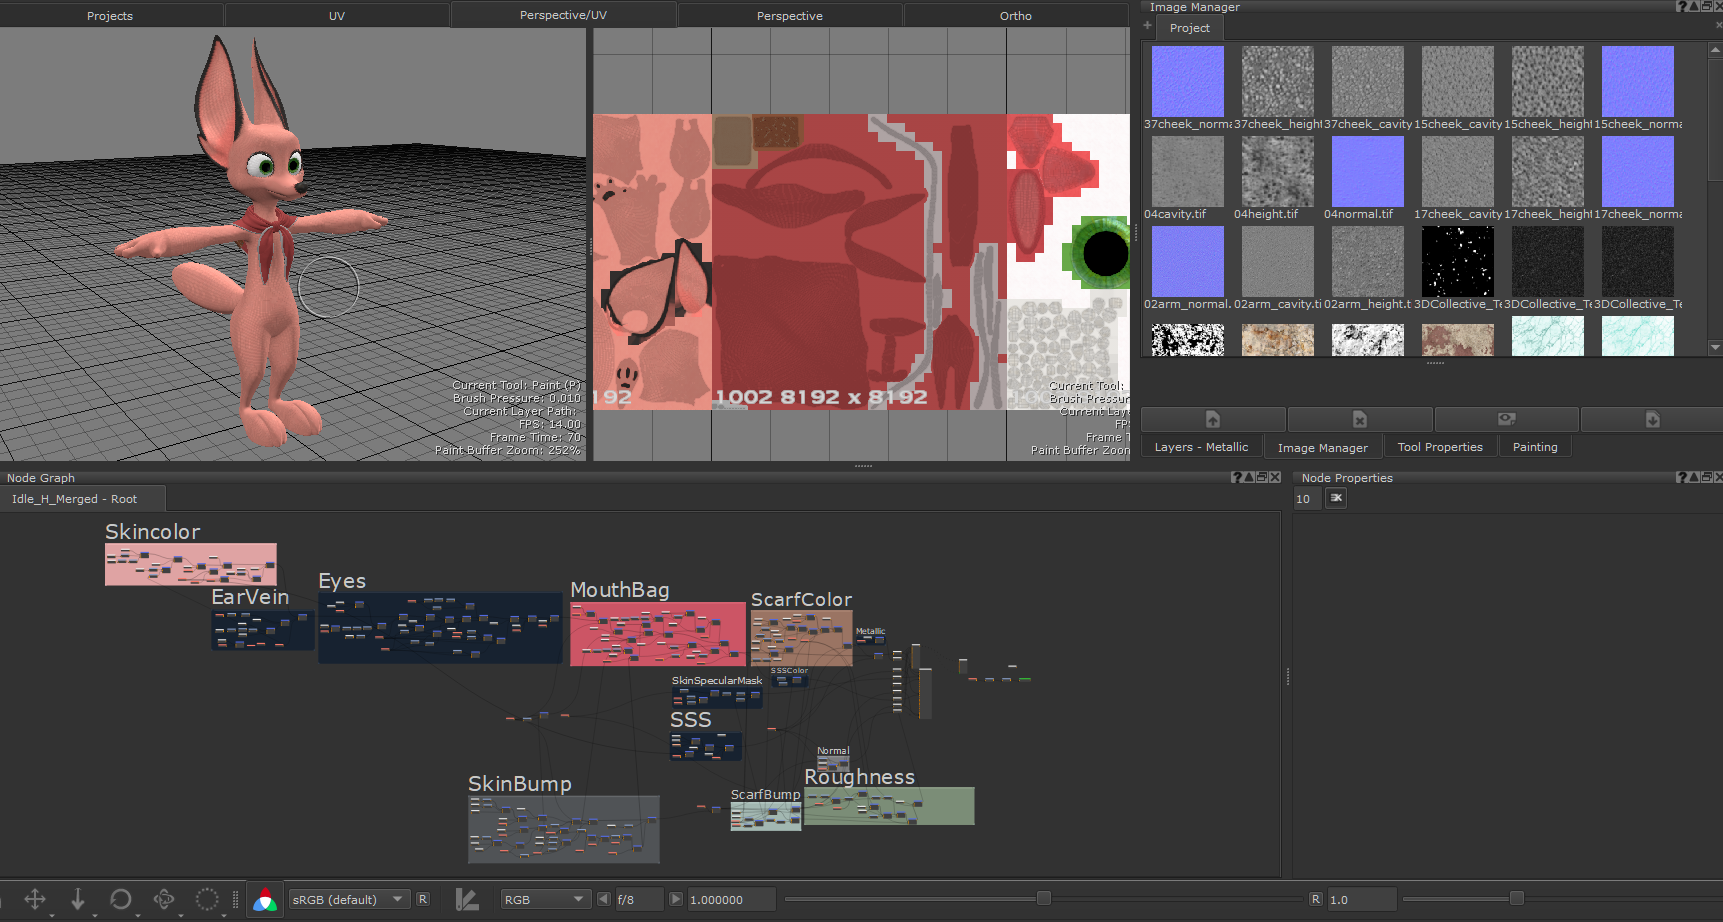Open the sRGB (default) colorspace dropdown
This screenshot has width=1723, height=922.
(x=348, y=899)
